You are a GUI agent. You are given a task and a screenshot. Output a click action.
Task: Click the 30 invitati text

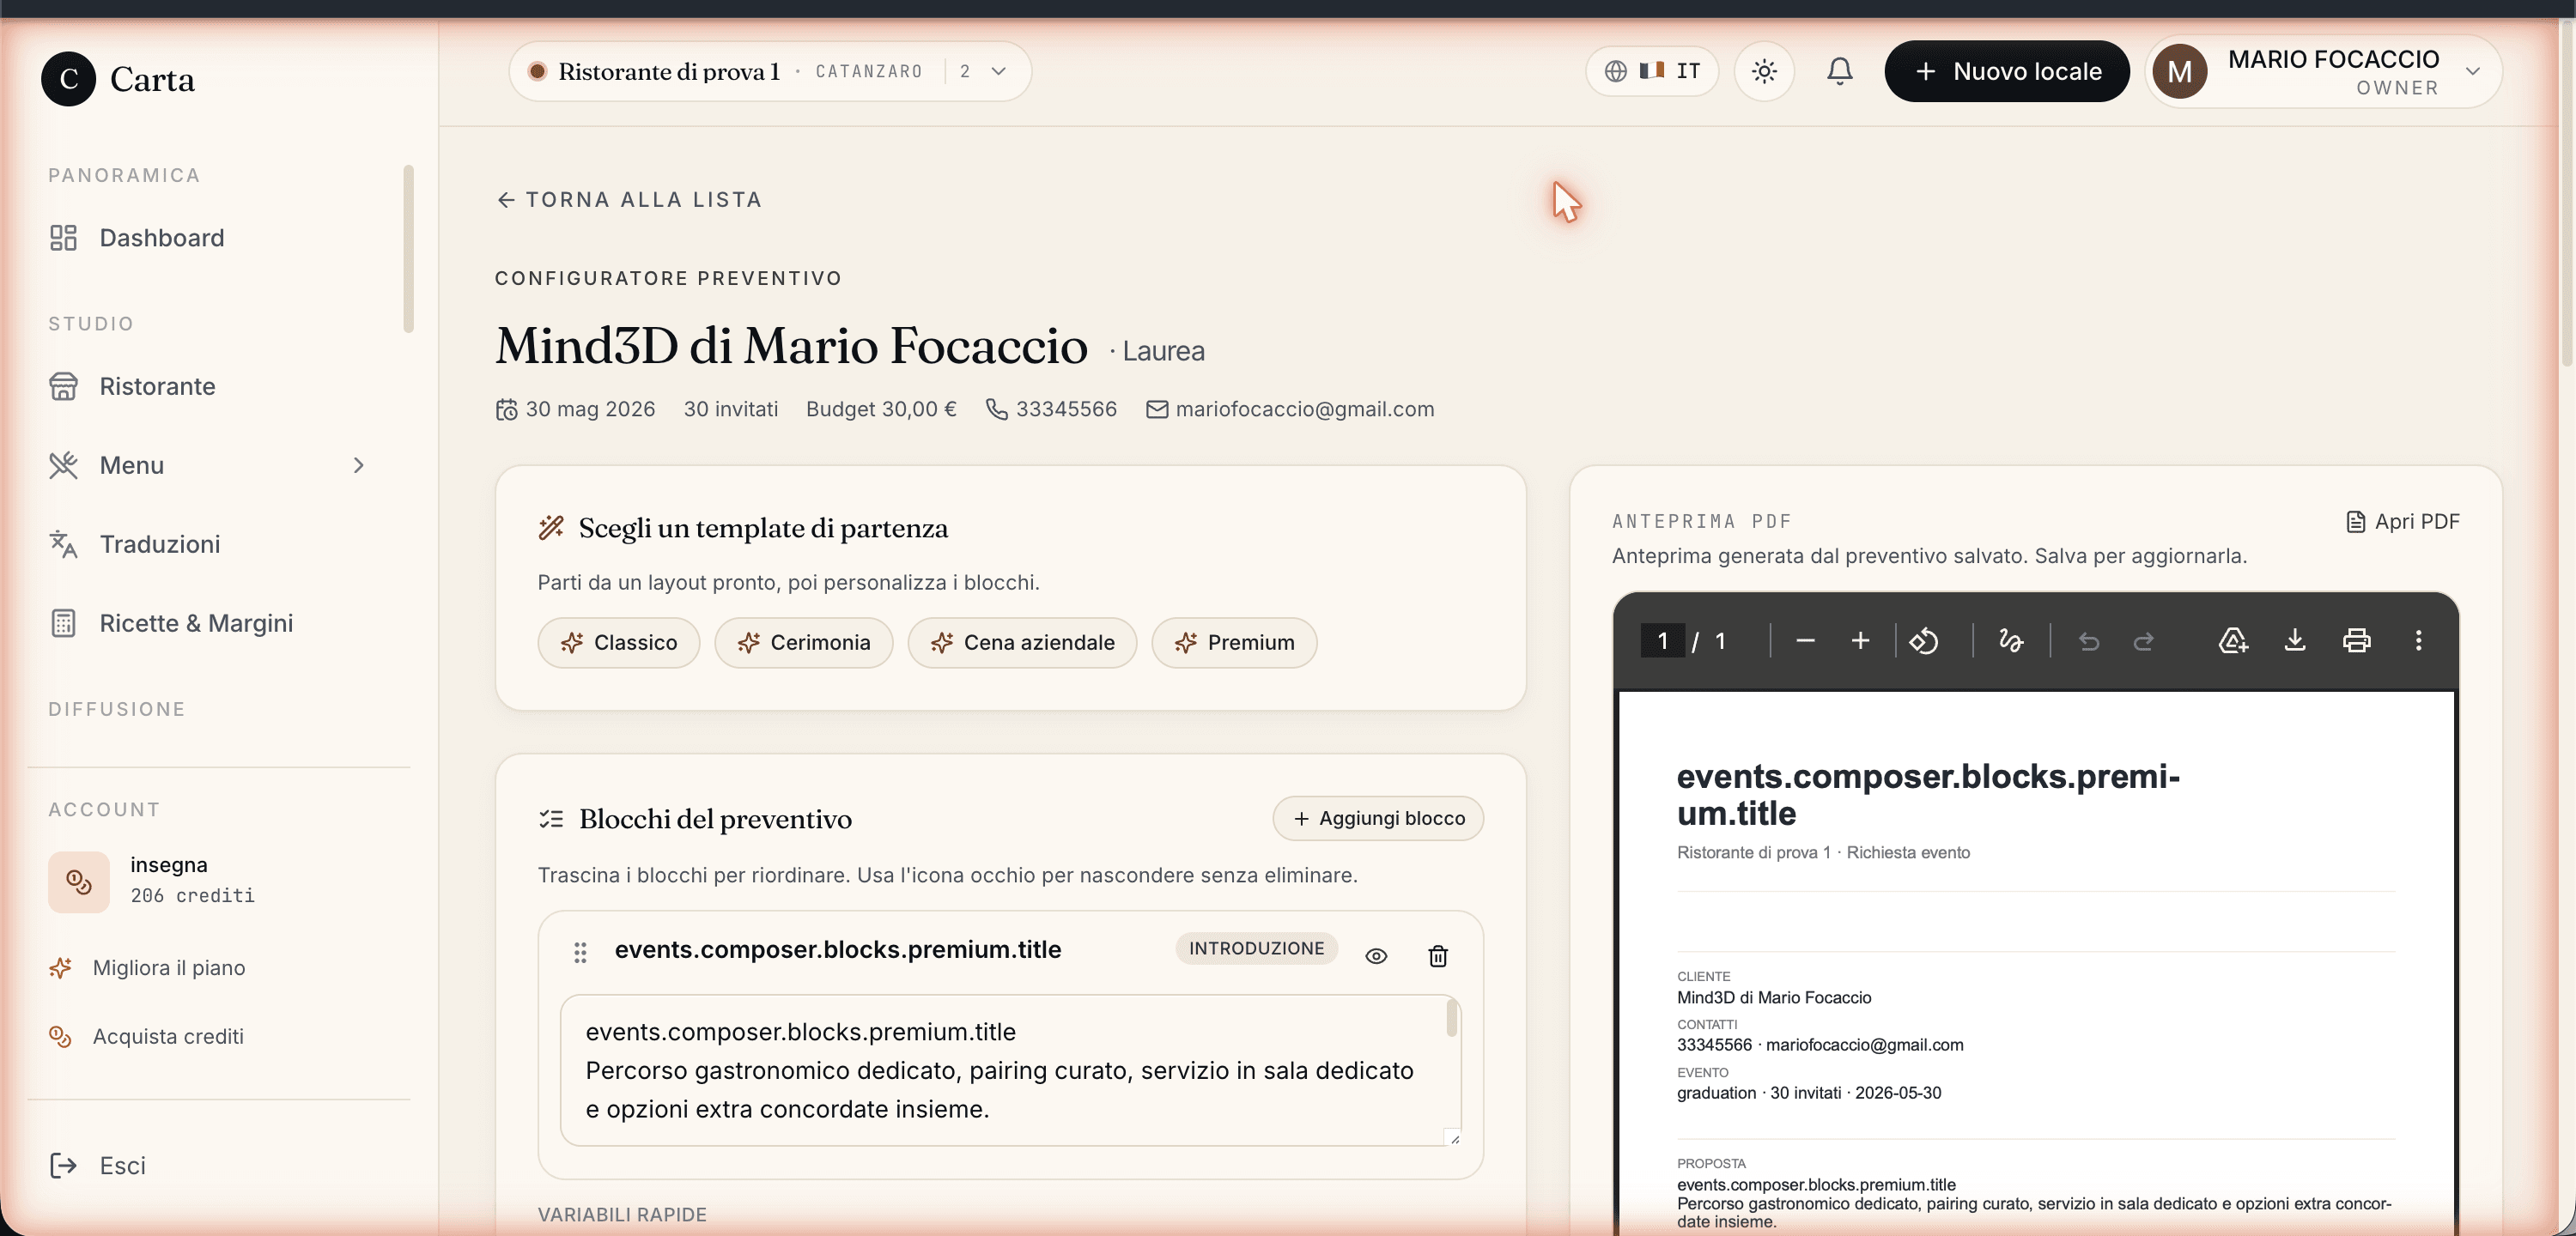pos(731,409)
